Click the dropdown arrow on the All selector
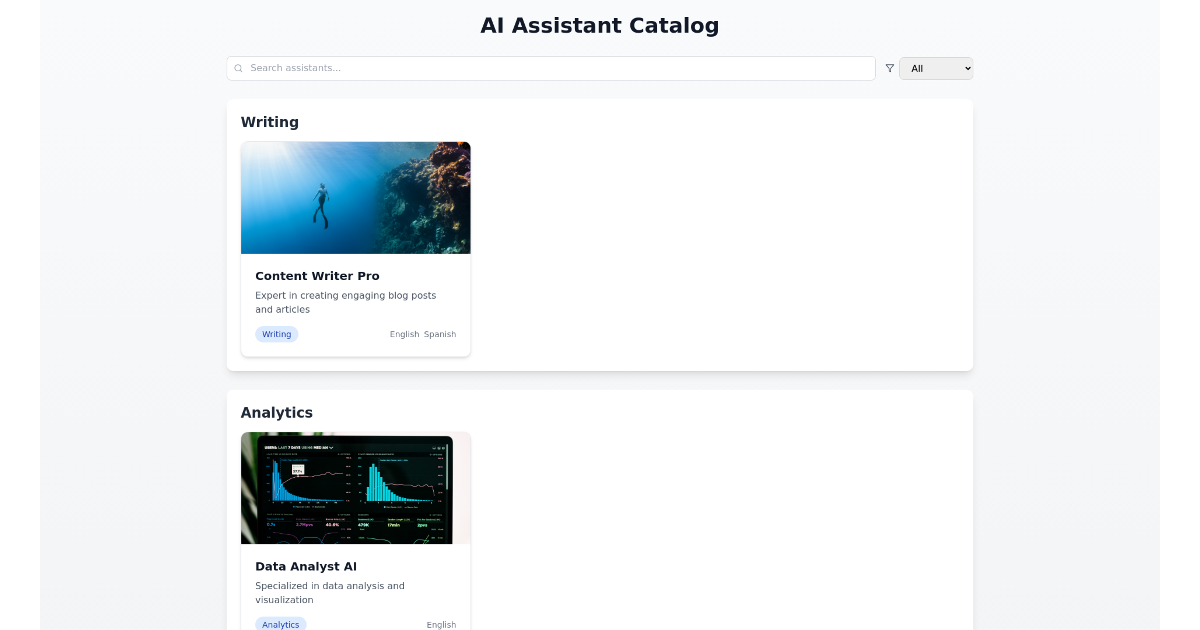1200x630 pixels. pos(966,68)
